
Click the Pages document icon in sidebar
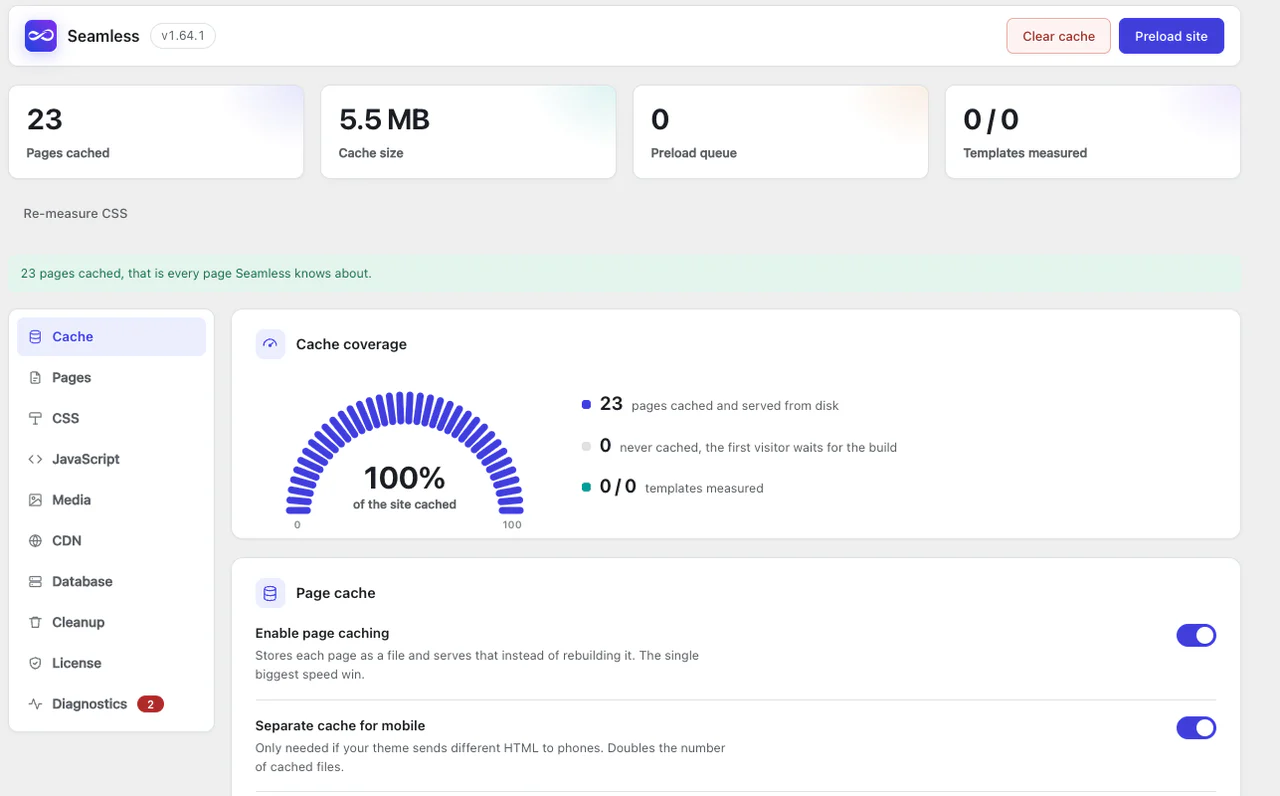pyautogui.click(x=35, y=378)
